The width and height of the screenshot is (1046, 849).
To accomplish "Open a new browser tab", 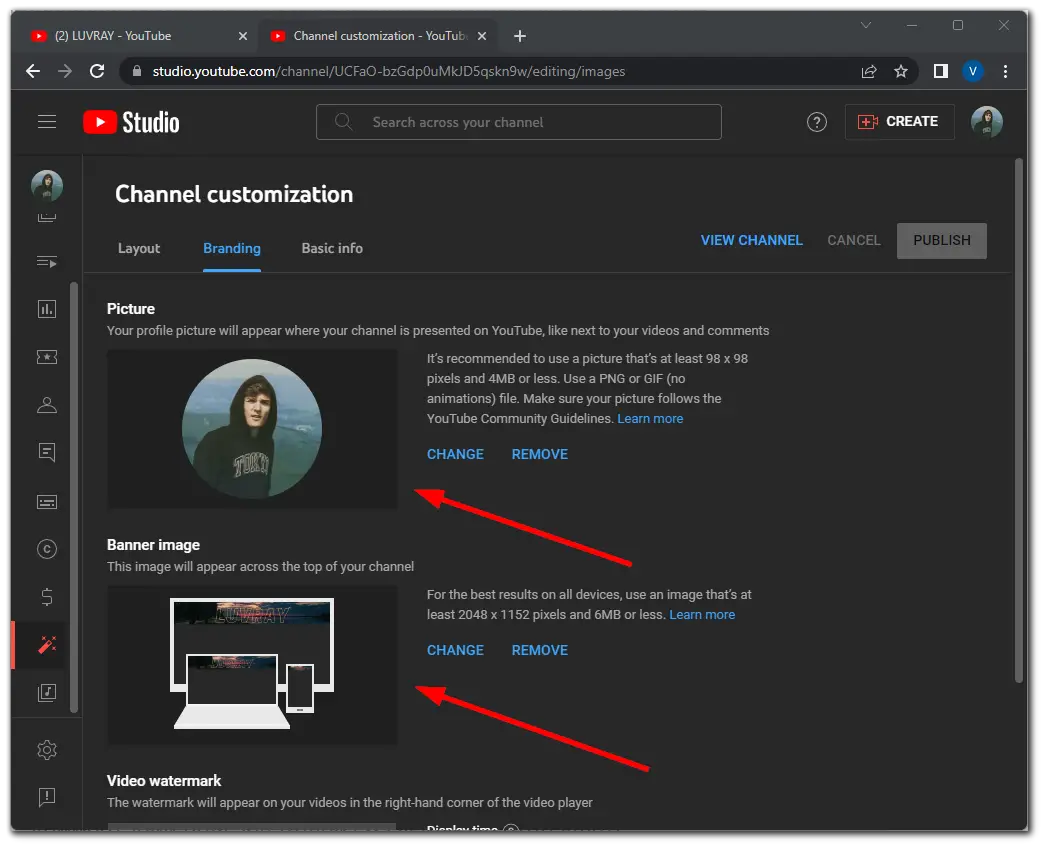I will click(x=520, y=36).
